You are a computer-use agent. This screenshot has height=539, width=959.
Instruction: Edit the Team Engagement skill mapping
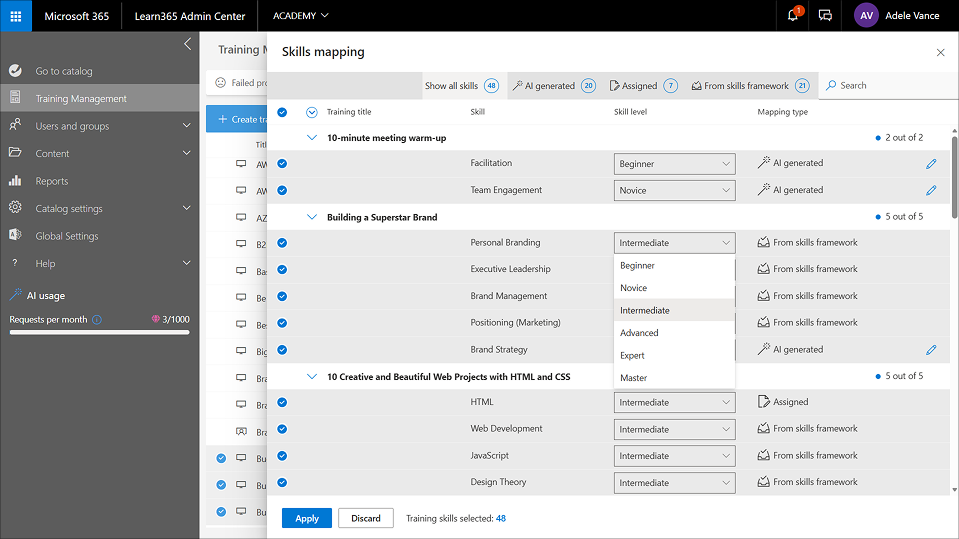click(931, 190)
